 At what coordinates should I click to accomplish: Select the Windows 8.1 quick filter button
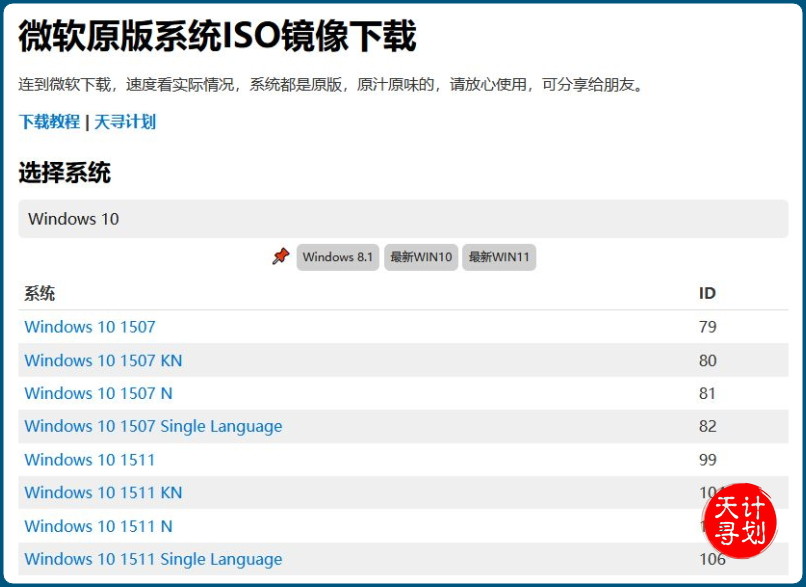point(338,257)
